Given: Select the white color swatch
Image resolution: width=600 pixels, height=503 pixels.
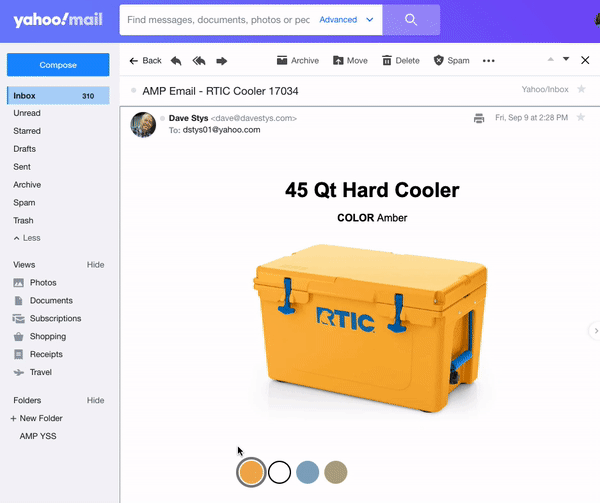Looking at the screenshot, I should (279, 472).
